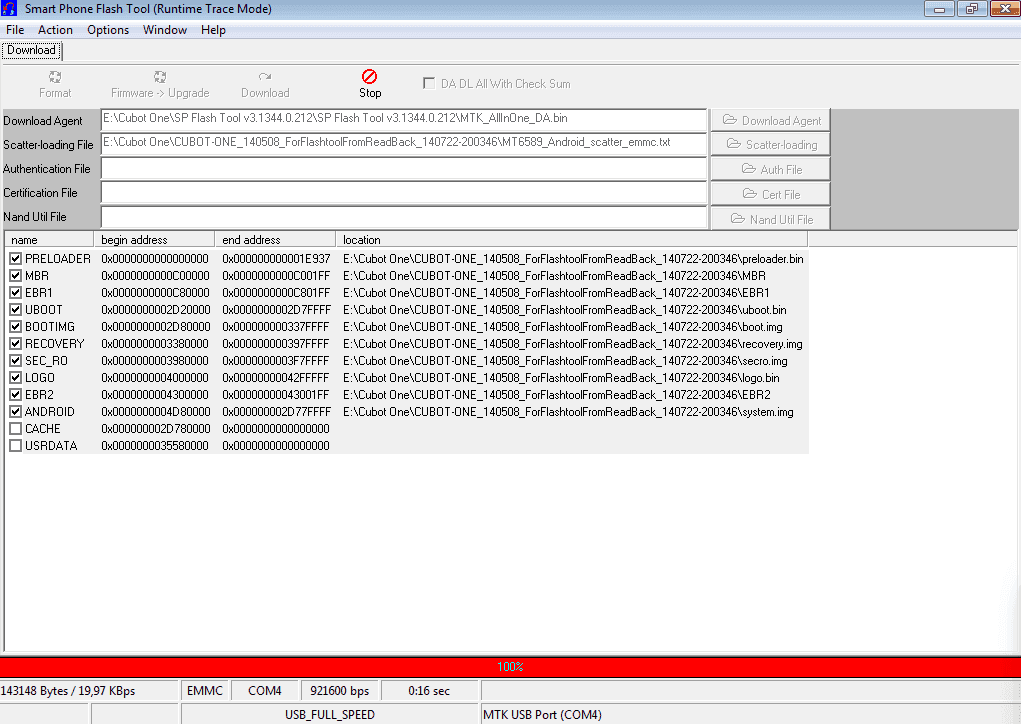
Task: Click the 0:16 sec elapsed time
Action: [x=429, y=691]
